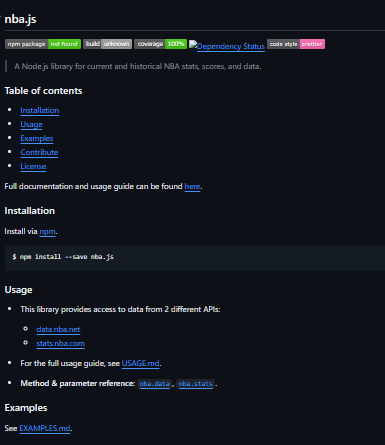385x445 pixels.
Task: Jump to Examples in table of contents
Action: [x=37, y=138]
